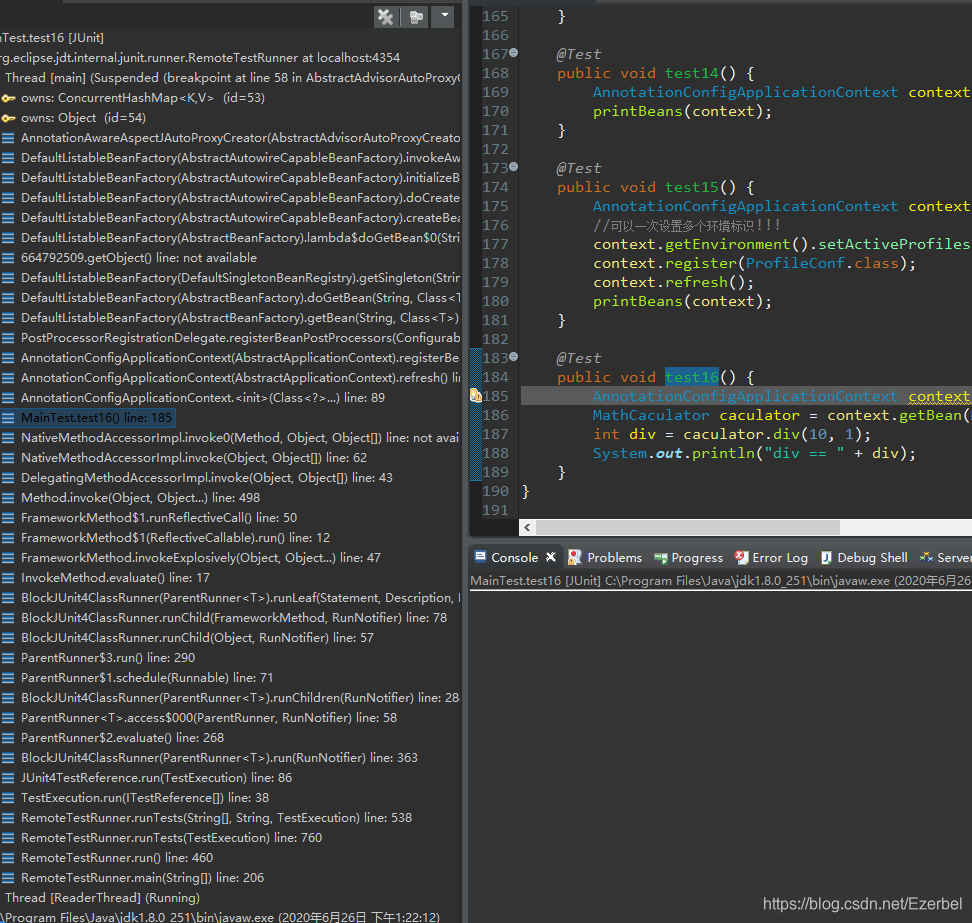The height and width of the screenshot is (923, 972).
Task: Select JUnit4TestReference.run line: 86 frame
Action: coord(156,778)
